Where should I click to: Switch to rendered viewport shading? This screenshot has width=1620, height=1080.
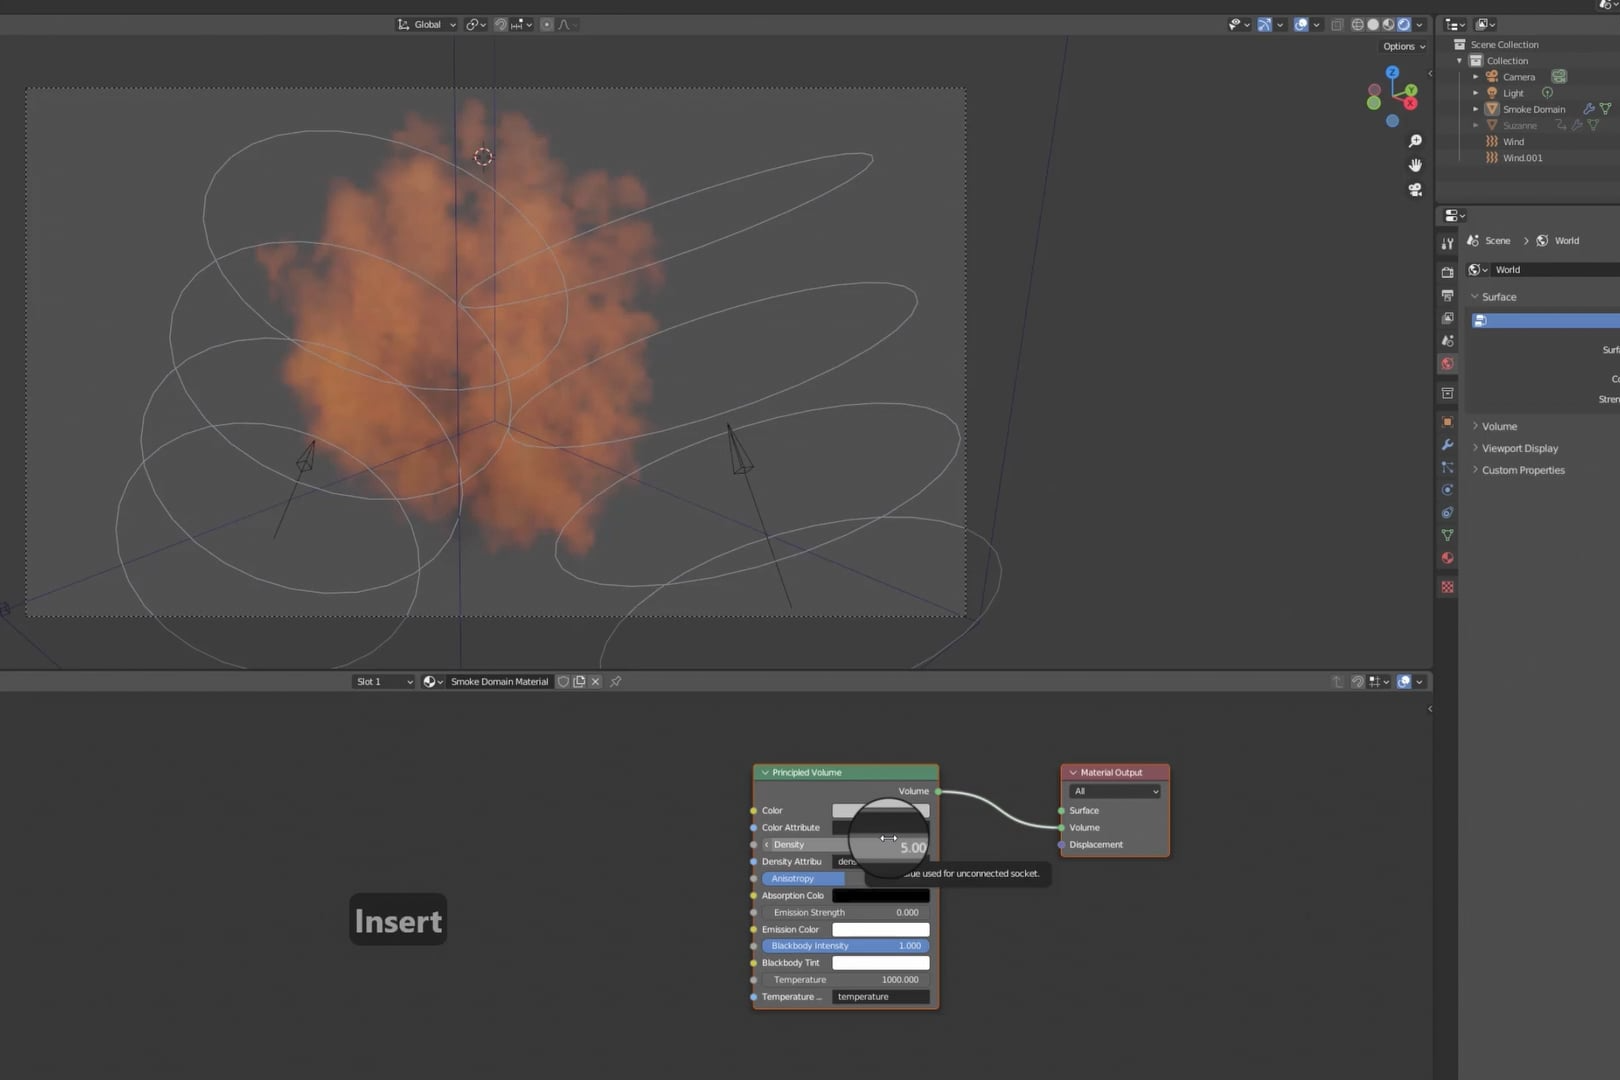1404,25
